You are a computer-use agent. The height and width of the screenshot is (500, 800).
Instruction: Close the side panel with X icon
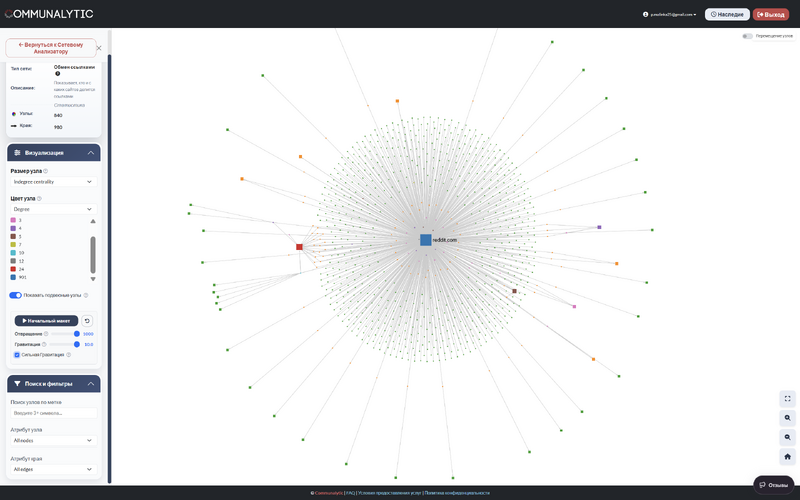point(98,48)
